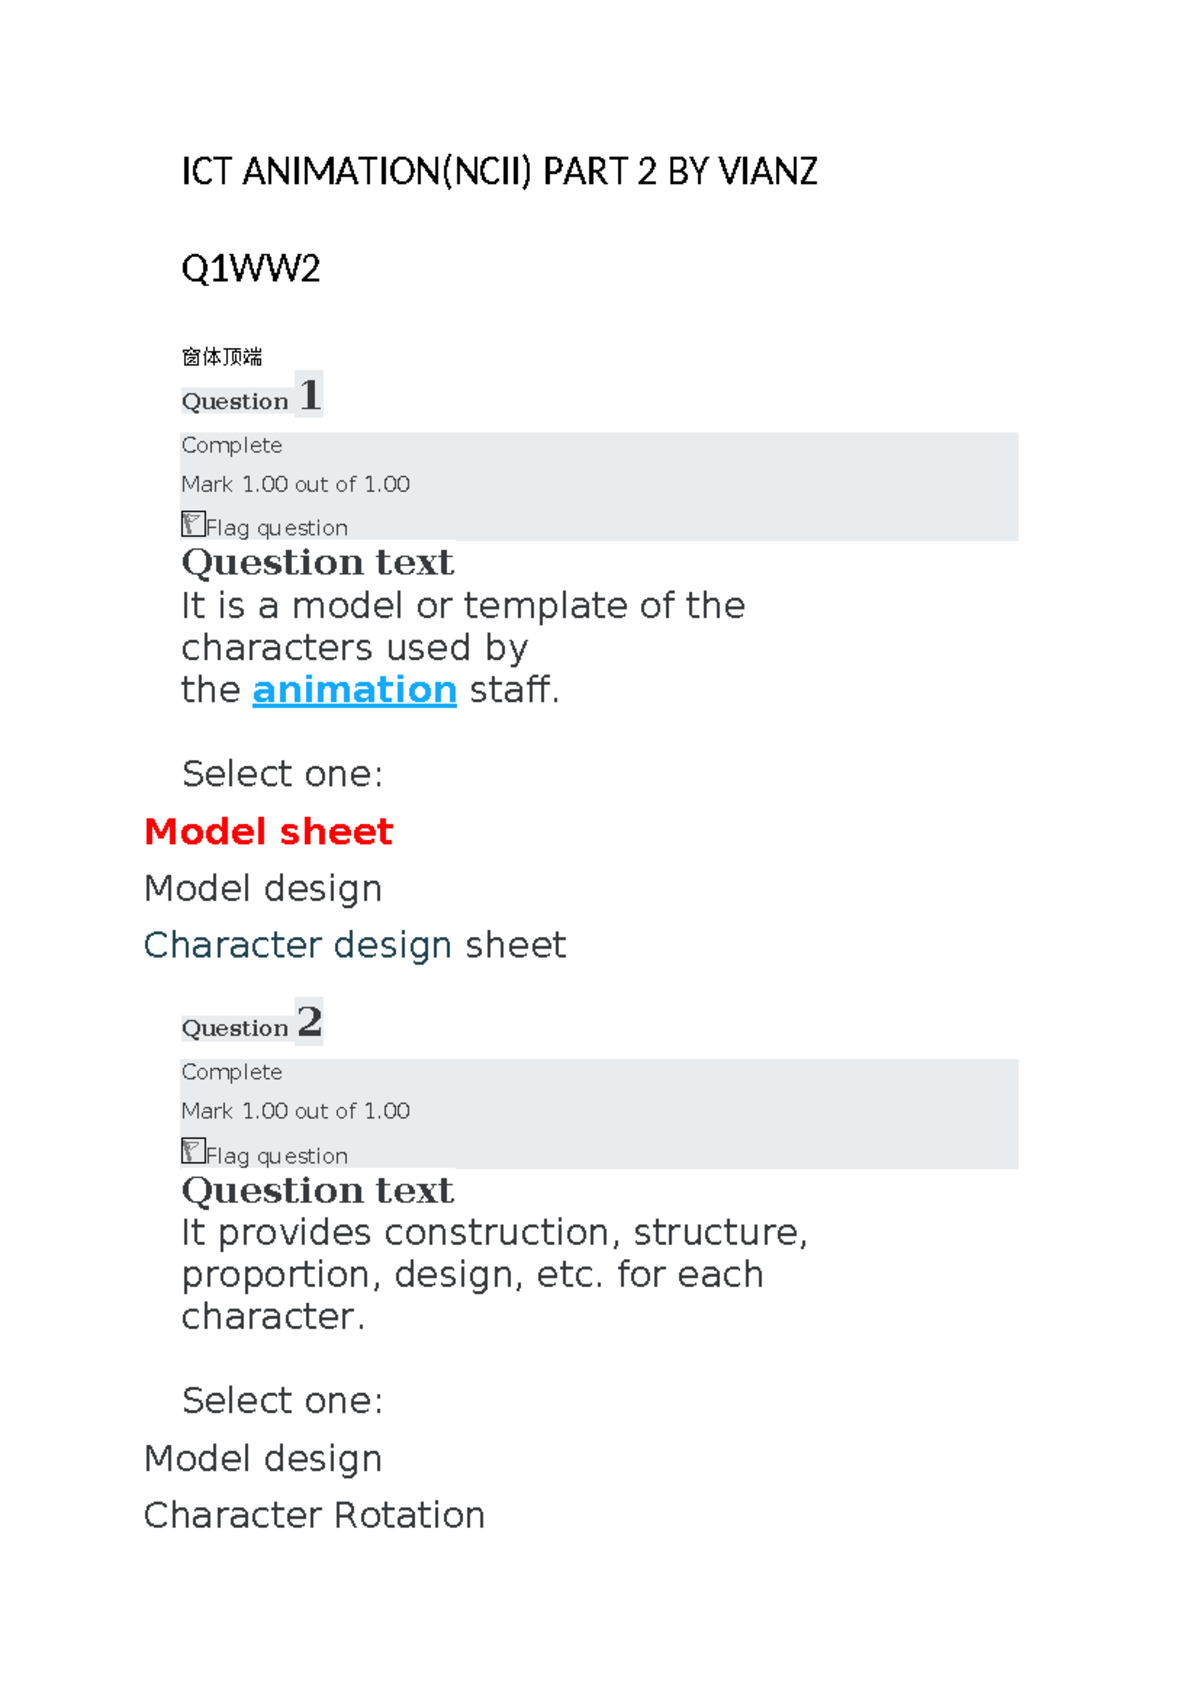Click the Question text heading of Question 1
This screenshot has height=1696, width=1200.
tap(317, 562)
